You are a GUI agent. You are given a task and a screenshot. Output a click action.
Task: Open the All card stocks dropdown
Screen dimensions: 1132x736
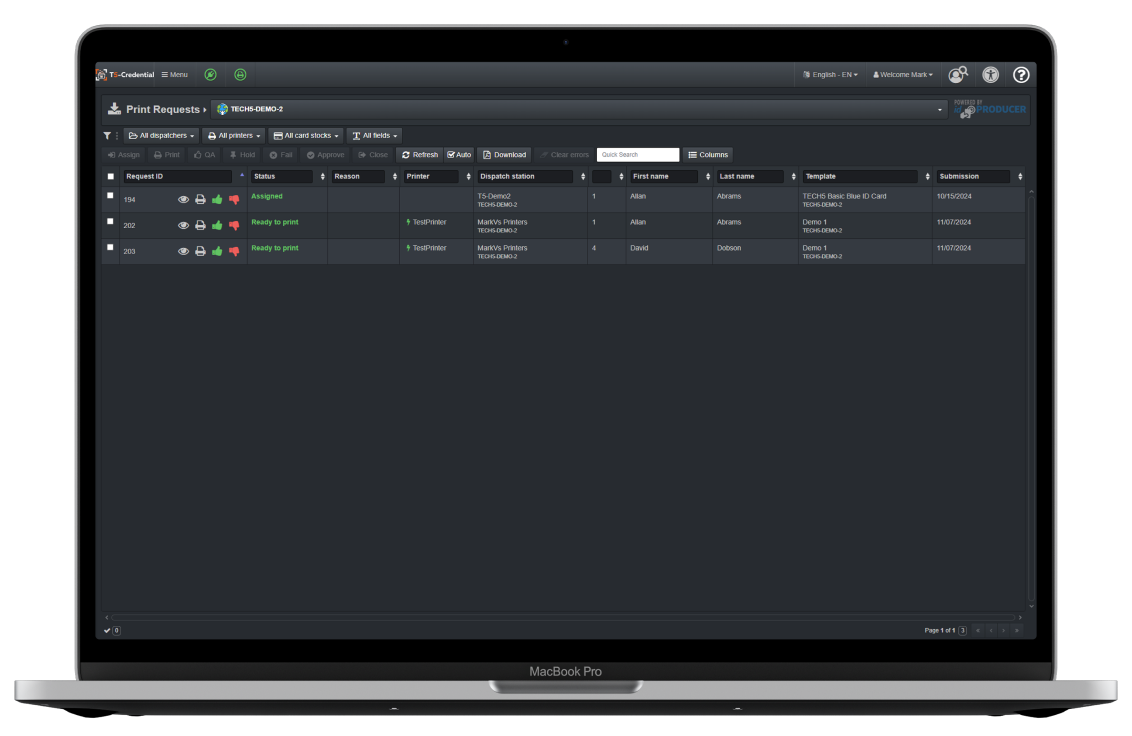(x=306, y=135)
